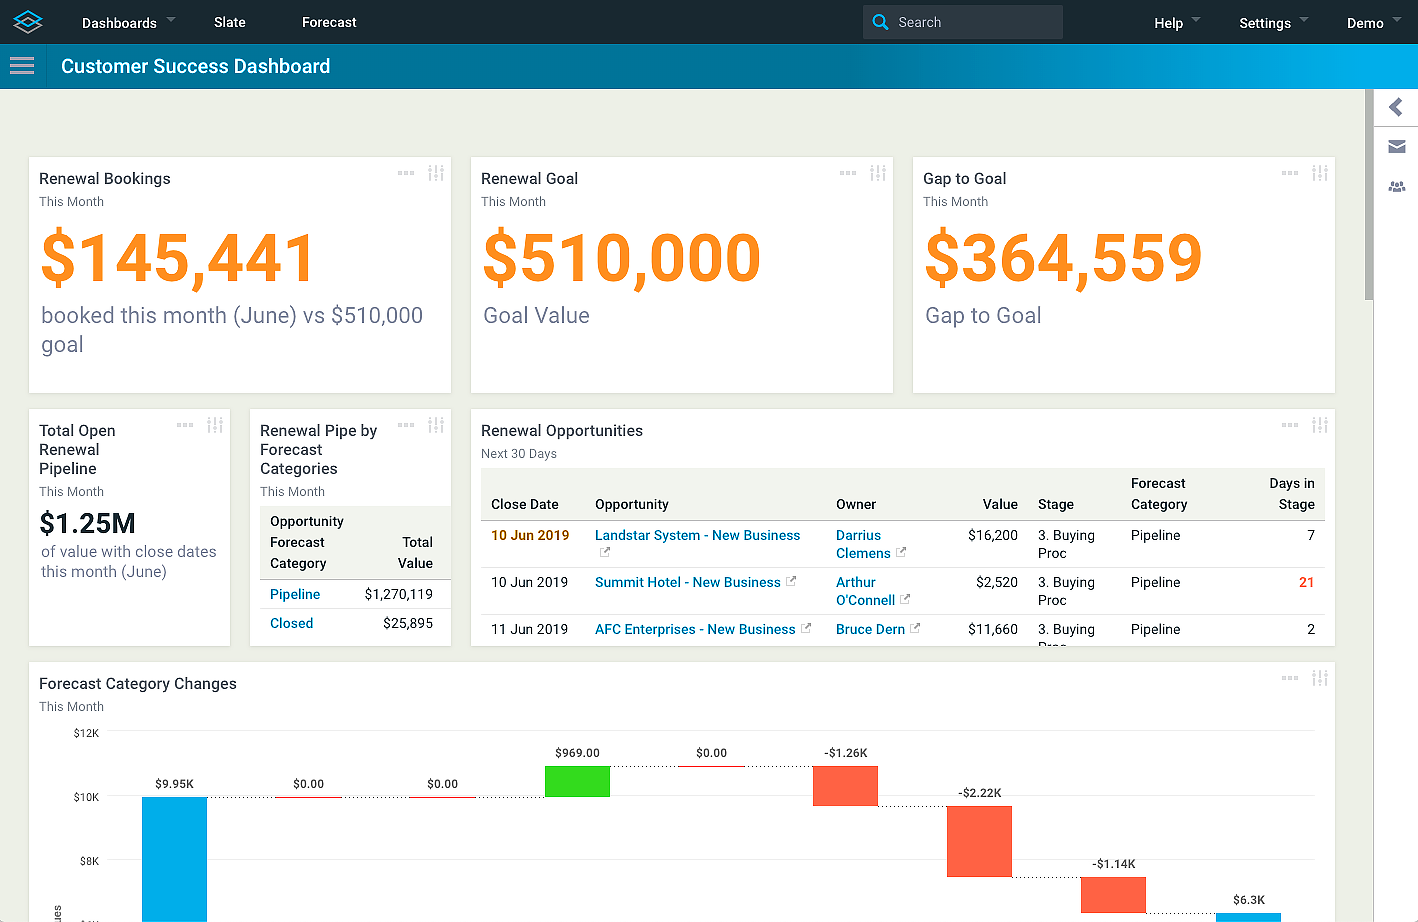The width and height of the screenshot is (1418, 922).
Task: Expand the Dashboards dropdown menu
Action: pyautogui.click(x=128, y=22)
